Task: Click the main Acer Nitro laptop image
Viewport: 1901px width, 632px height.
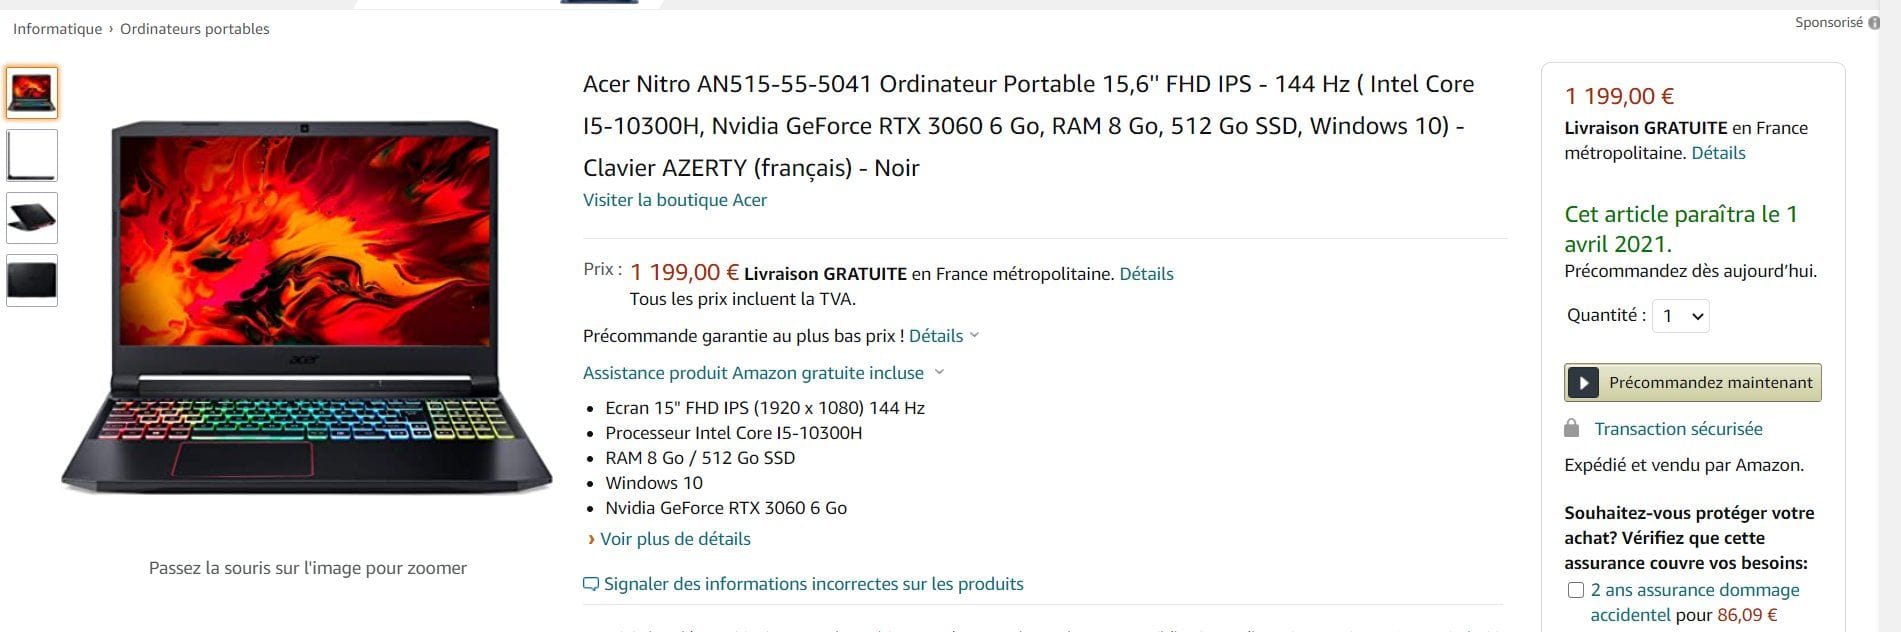Action: pyautogui.click(x=307, y=305)
